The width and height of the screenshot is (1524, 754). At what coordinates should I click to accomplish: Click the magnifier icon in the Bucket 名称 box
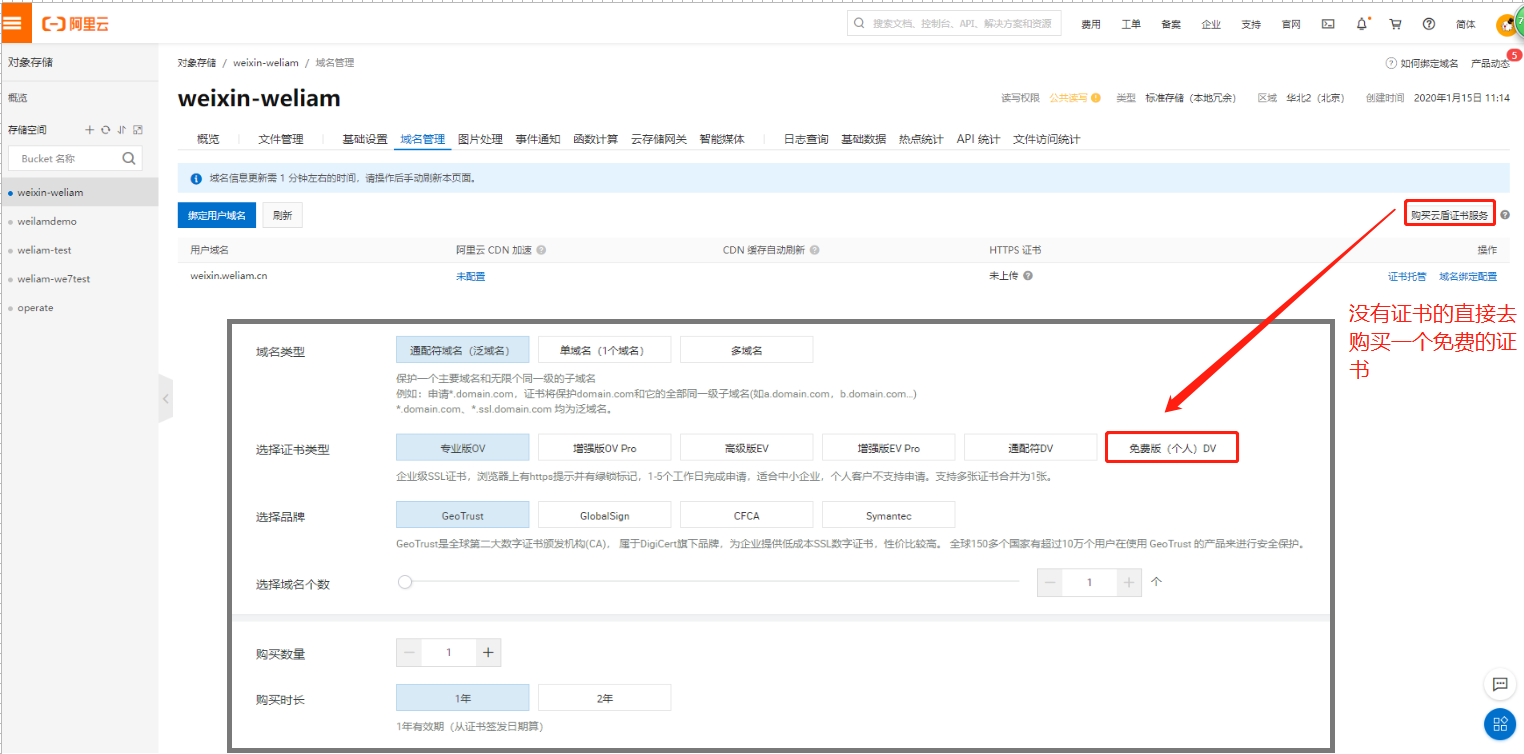pyautogui.click(x=128, y=158)
